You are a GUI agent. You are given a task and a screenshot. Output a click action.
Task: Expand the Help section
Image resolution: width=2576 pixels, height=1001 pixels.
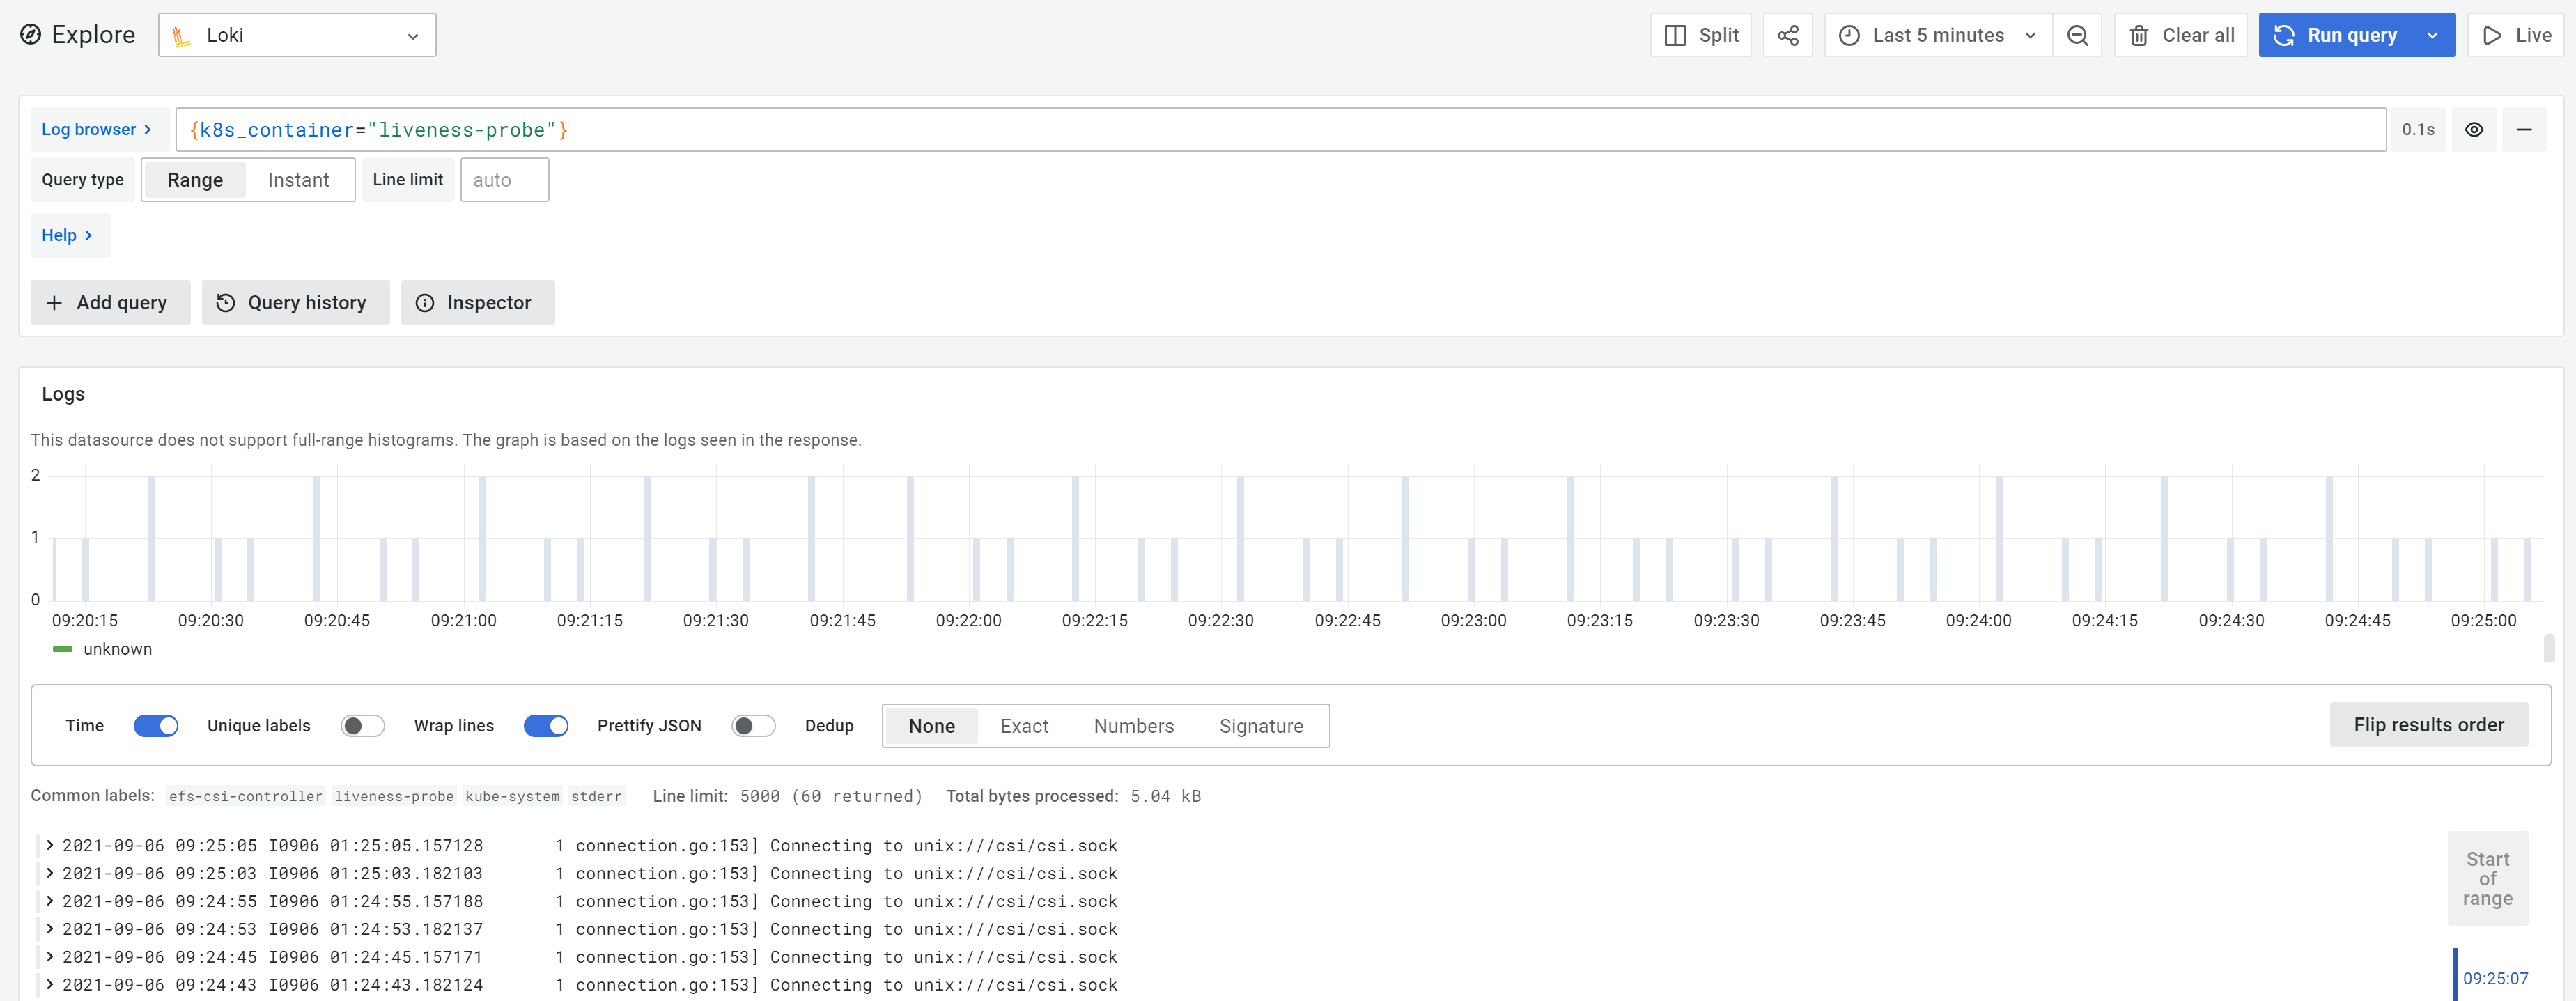[69, 235]
